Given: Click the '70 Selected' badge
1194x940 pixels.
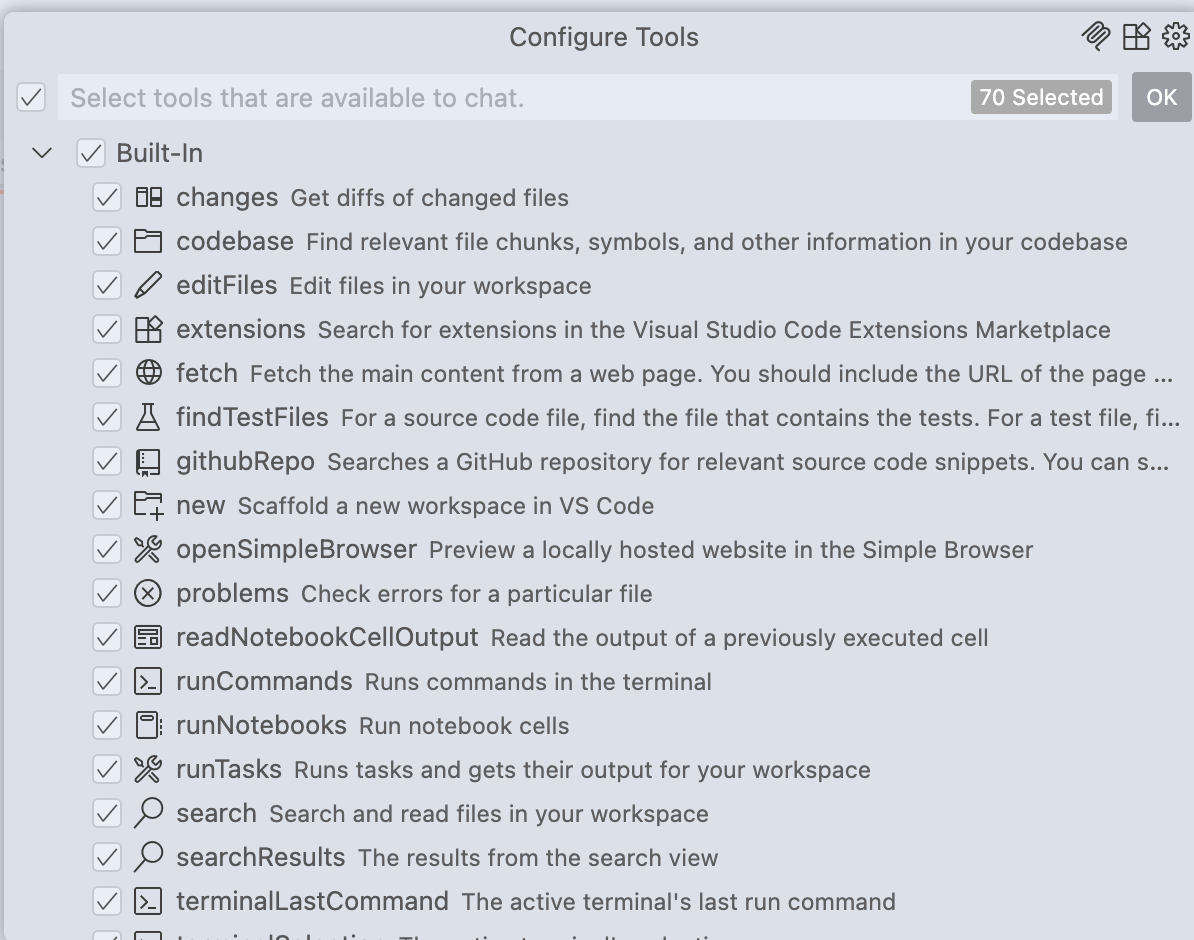Looking at the screenshot, I should tap(1041, 98).
